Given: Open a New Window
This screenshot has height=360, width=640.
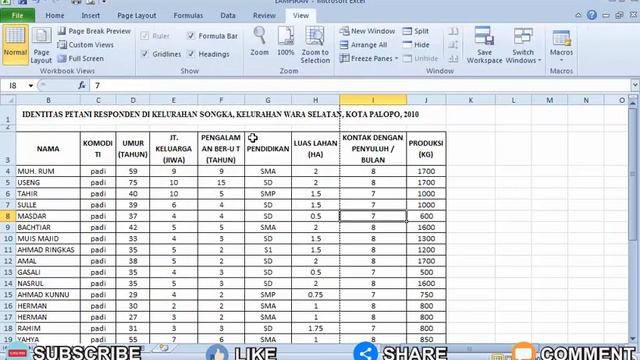Looking at the screenshot, I should [x=367, y=31].
